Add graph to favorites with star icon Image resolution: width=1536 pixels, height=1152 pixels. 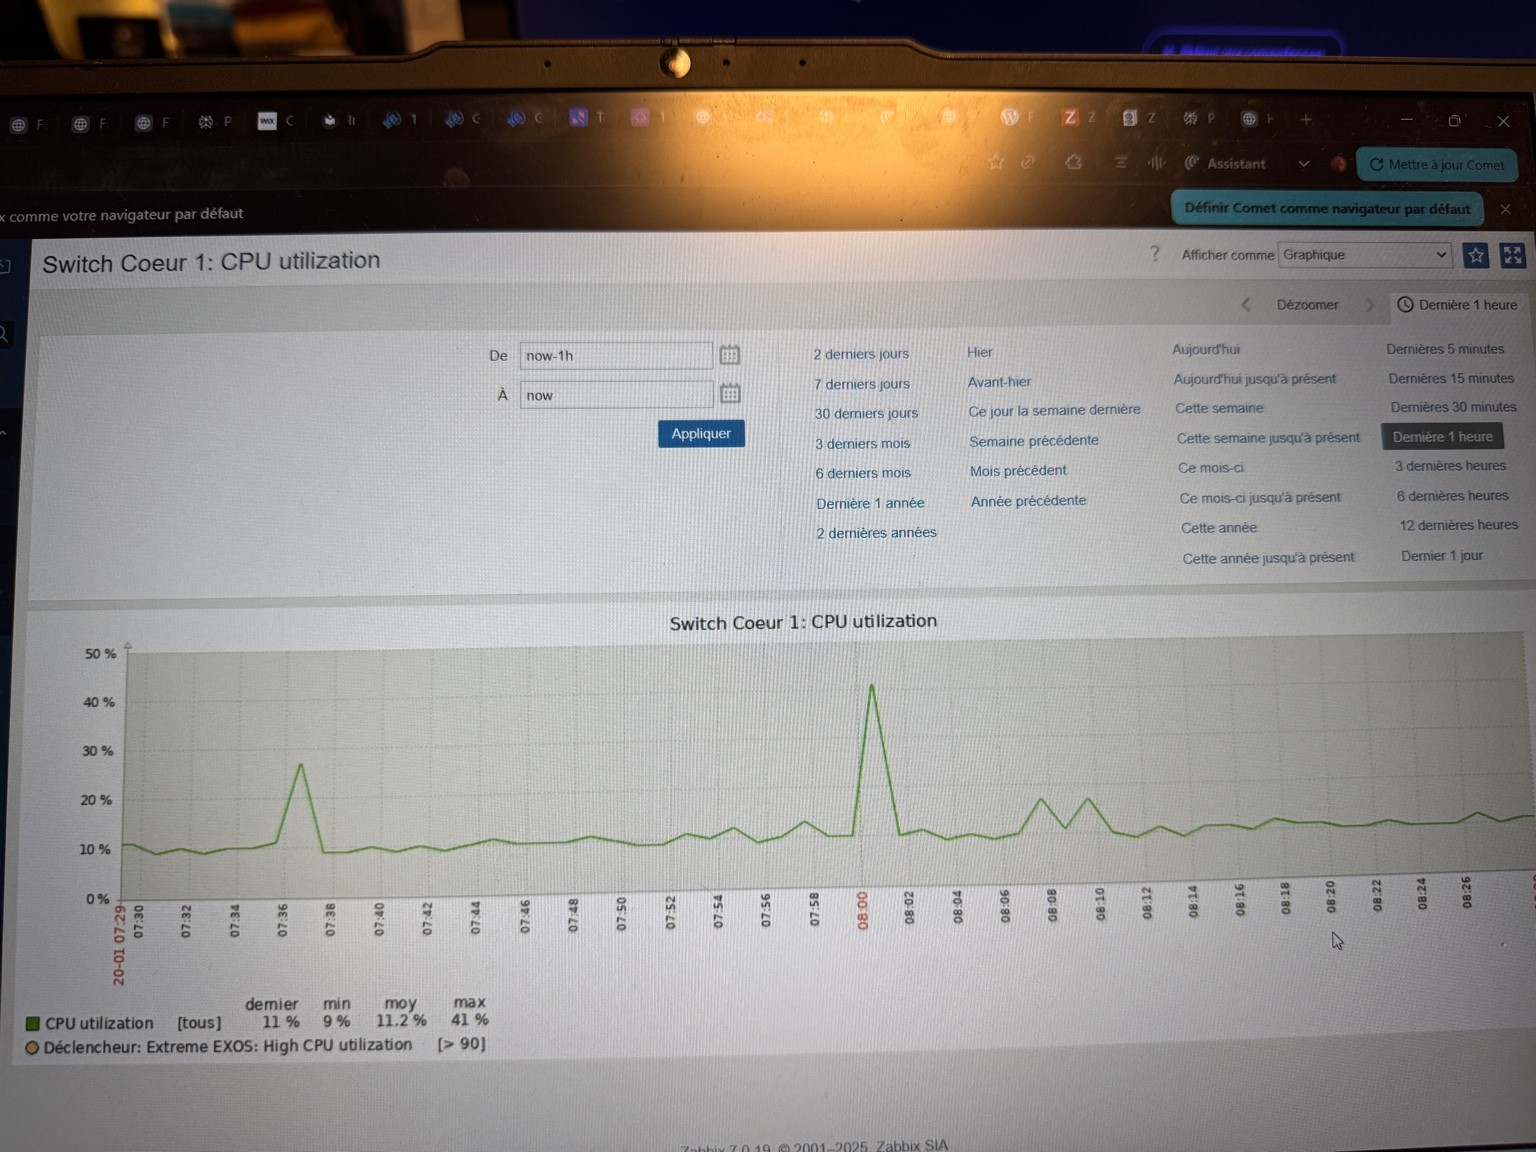point(1475,256)
